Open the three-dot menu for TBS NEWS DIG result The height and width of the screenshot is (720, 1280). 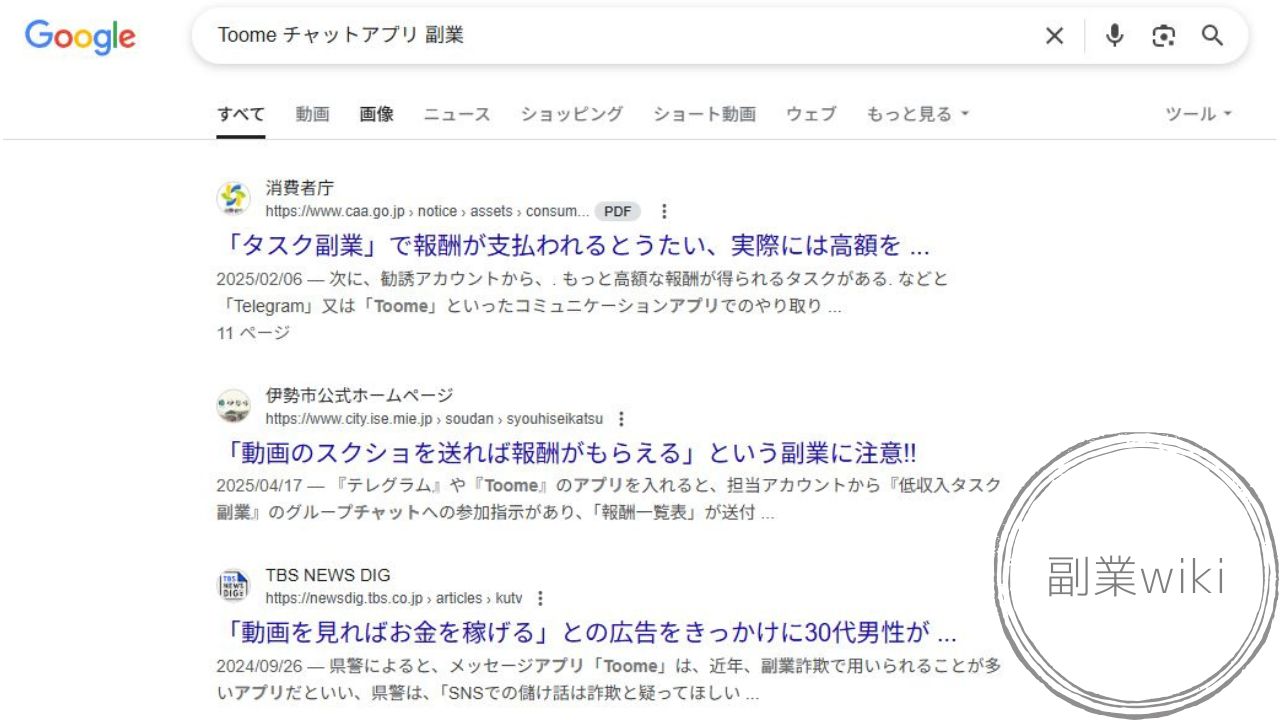pyautogui.click(x=540, y=598)
